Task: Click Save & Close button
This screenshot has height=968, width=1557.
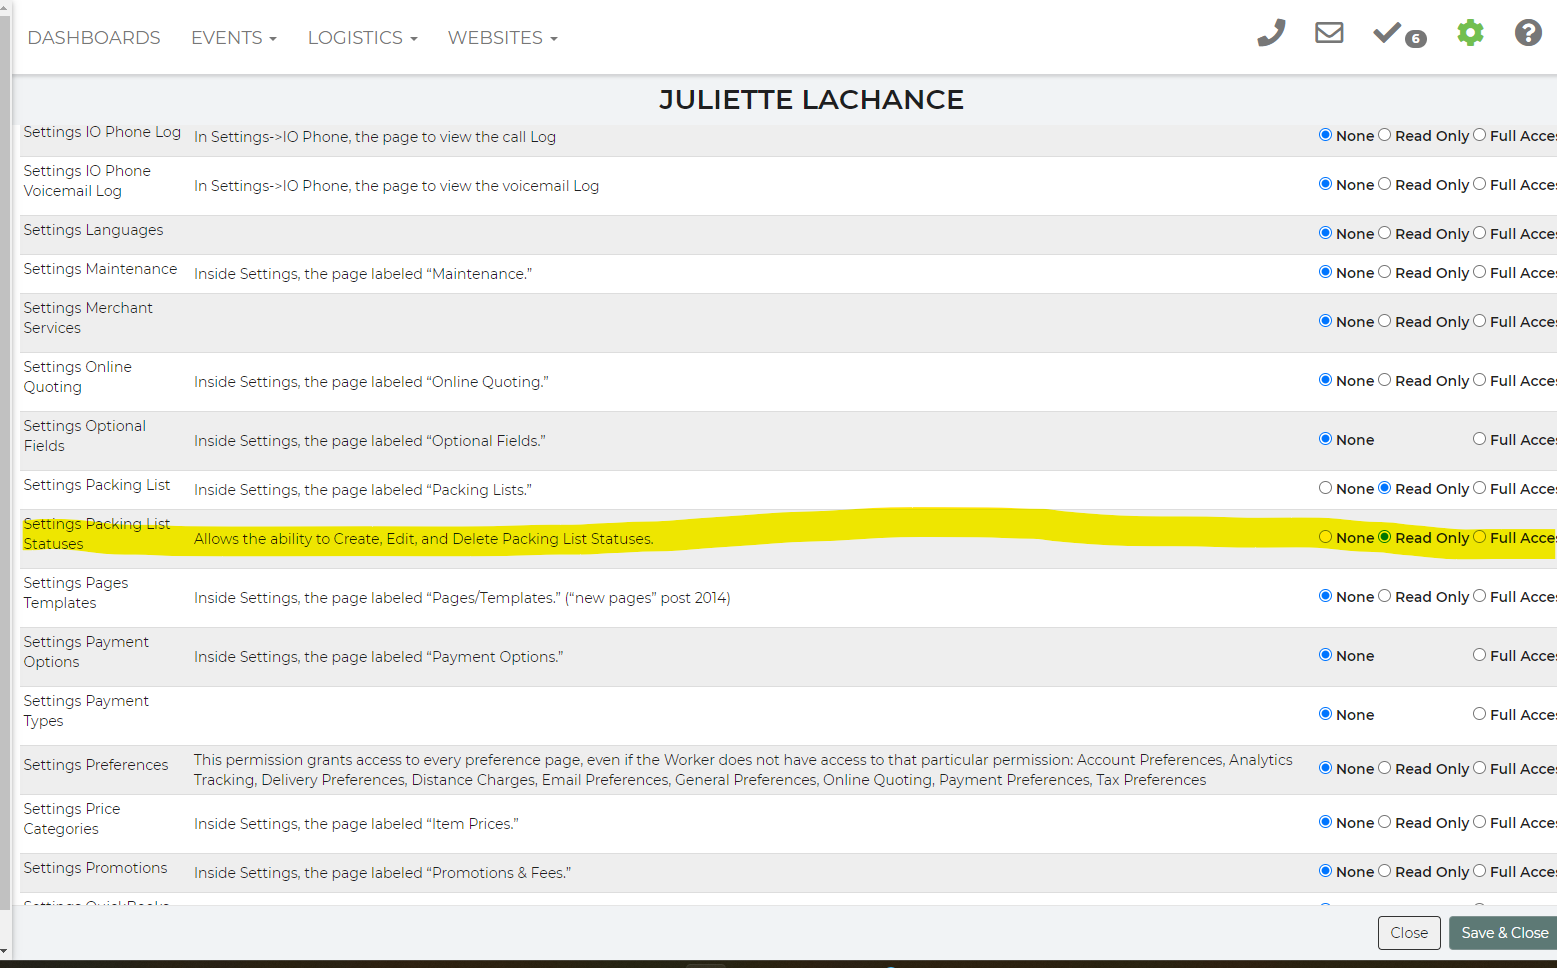Action: coord(1503,933)
